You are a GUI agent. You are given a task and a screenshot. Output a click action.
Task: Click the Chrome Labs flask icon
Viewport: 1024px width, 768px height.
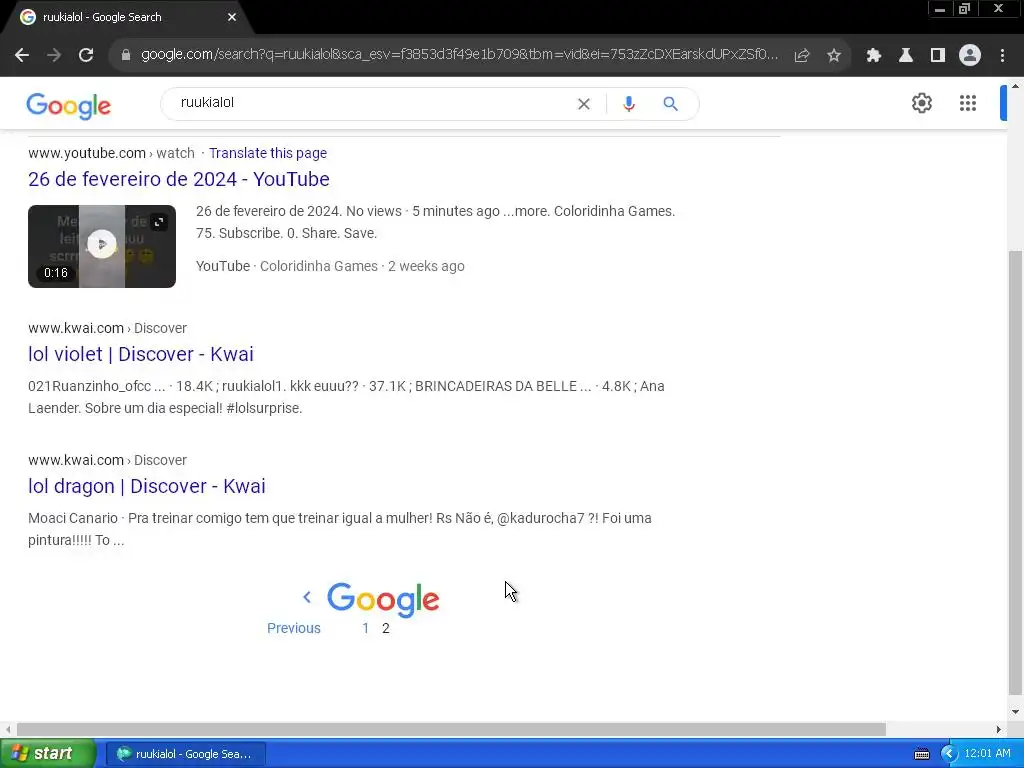pyautogui.click(x=906, y=56)
